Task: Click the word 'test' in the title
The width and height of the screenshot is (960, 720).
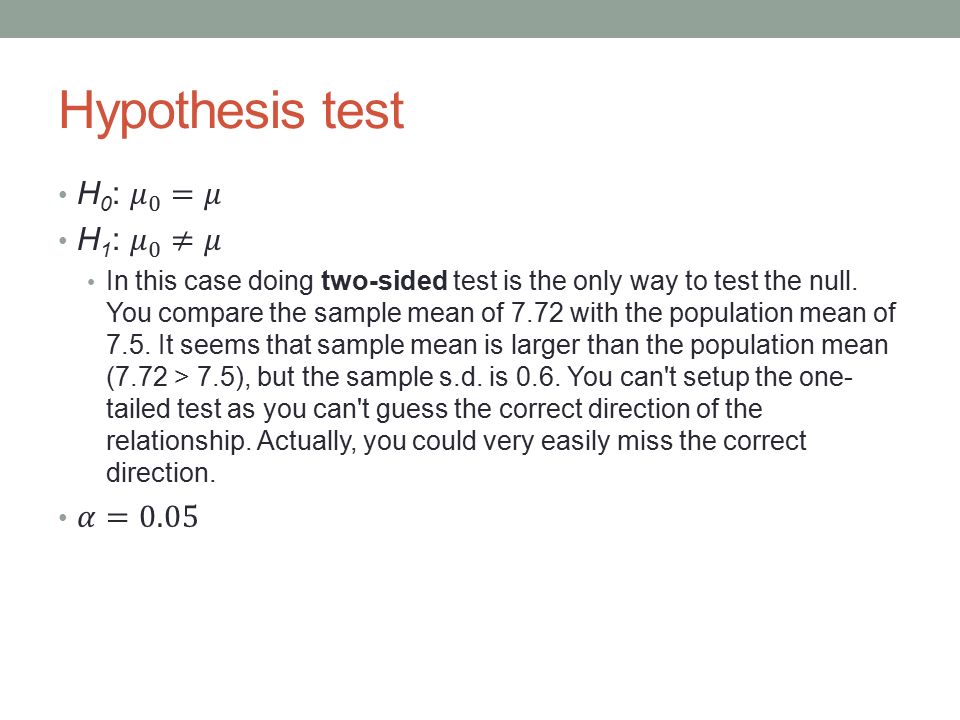Action: click(363, 111)
